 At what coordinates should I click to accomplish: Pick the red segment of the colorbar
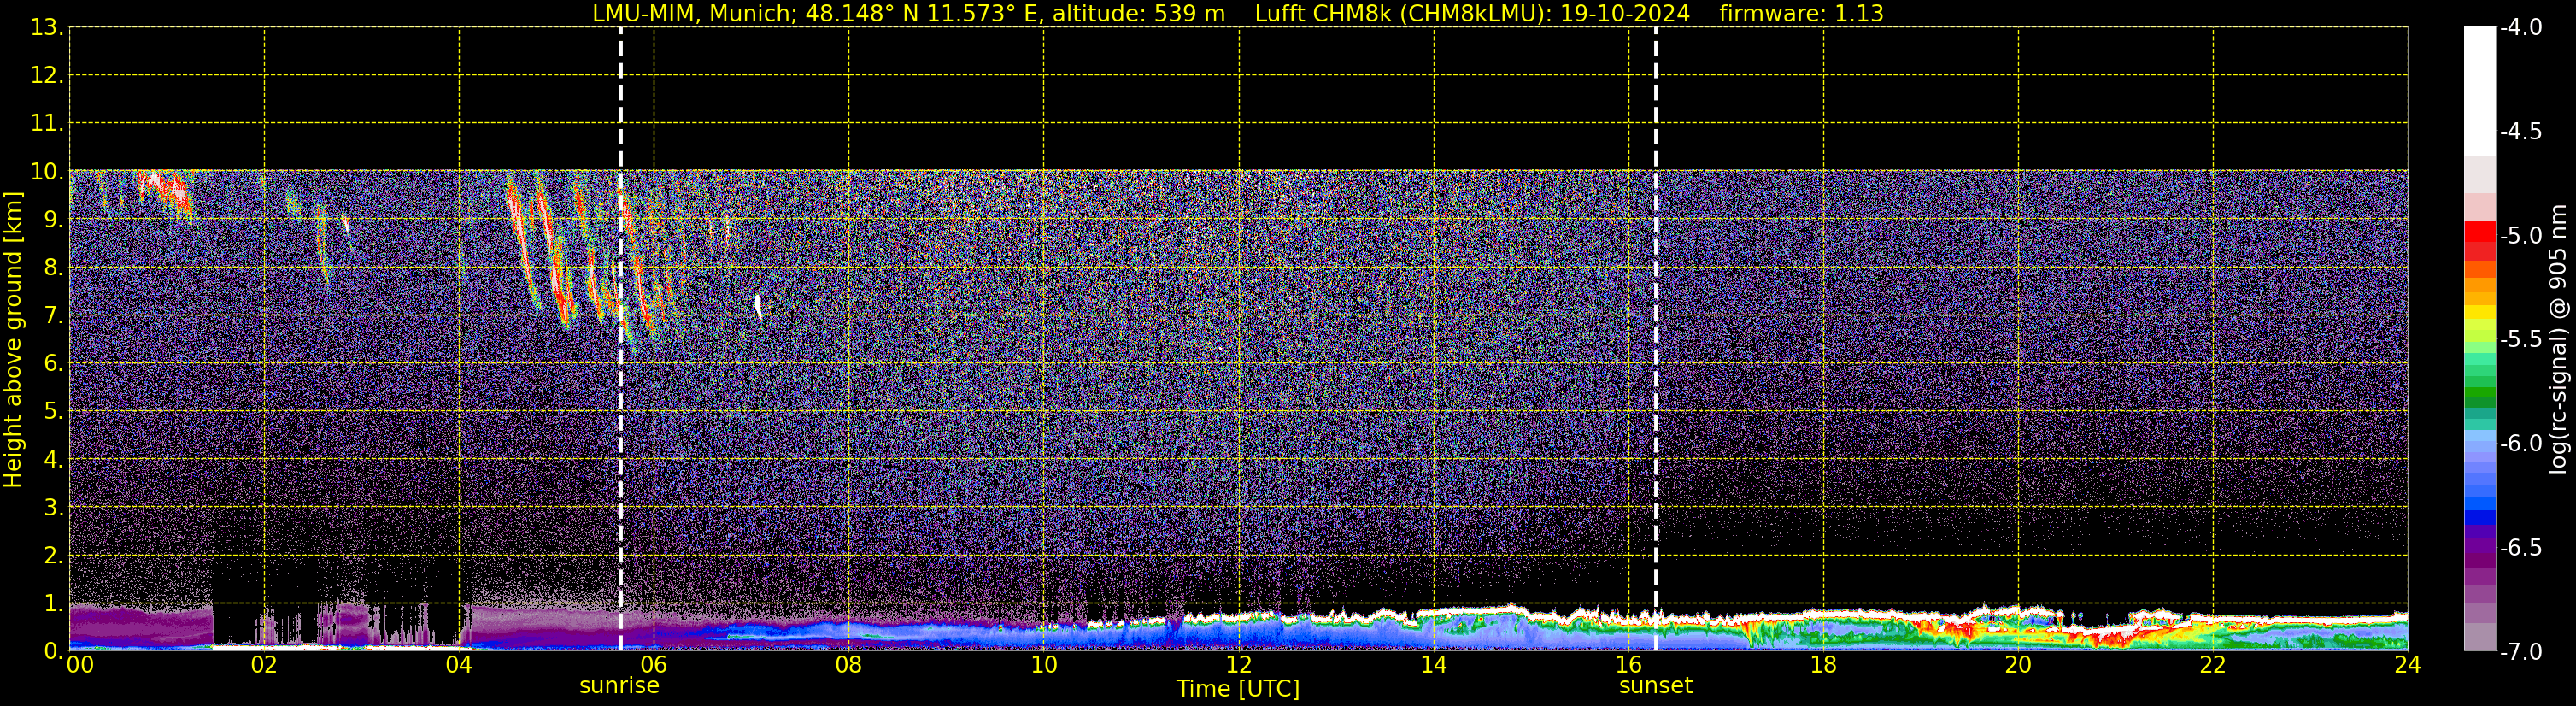click(2479, 233)
